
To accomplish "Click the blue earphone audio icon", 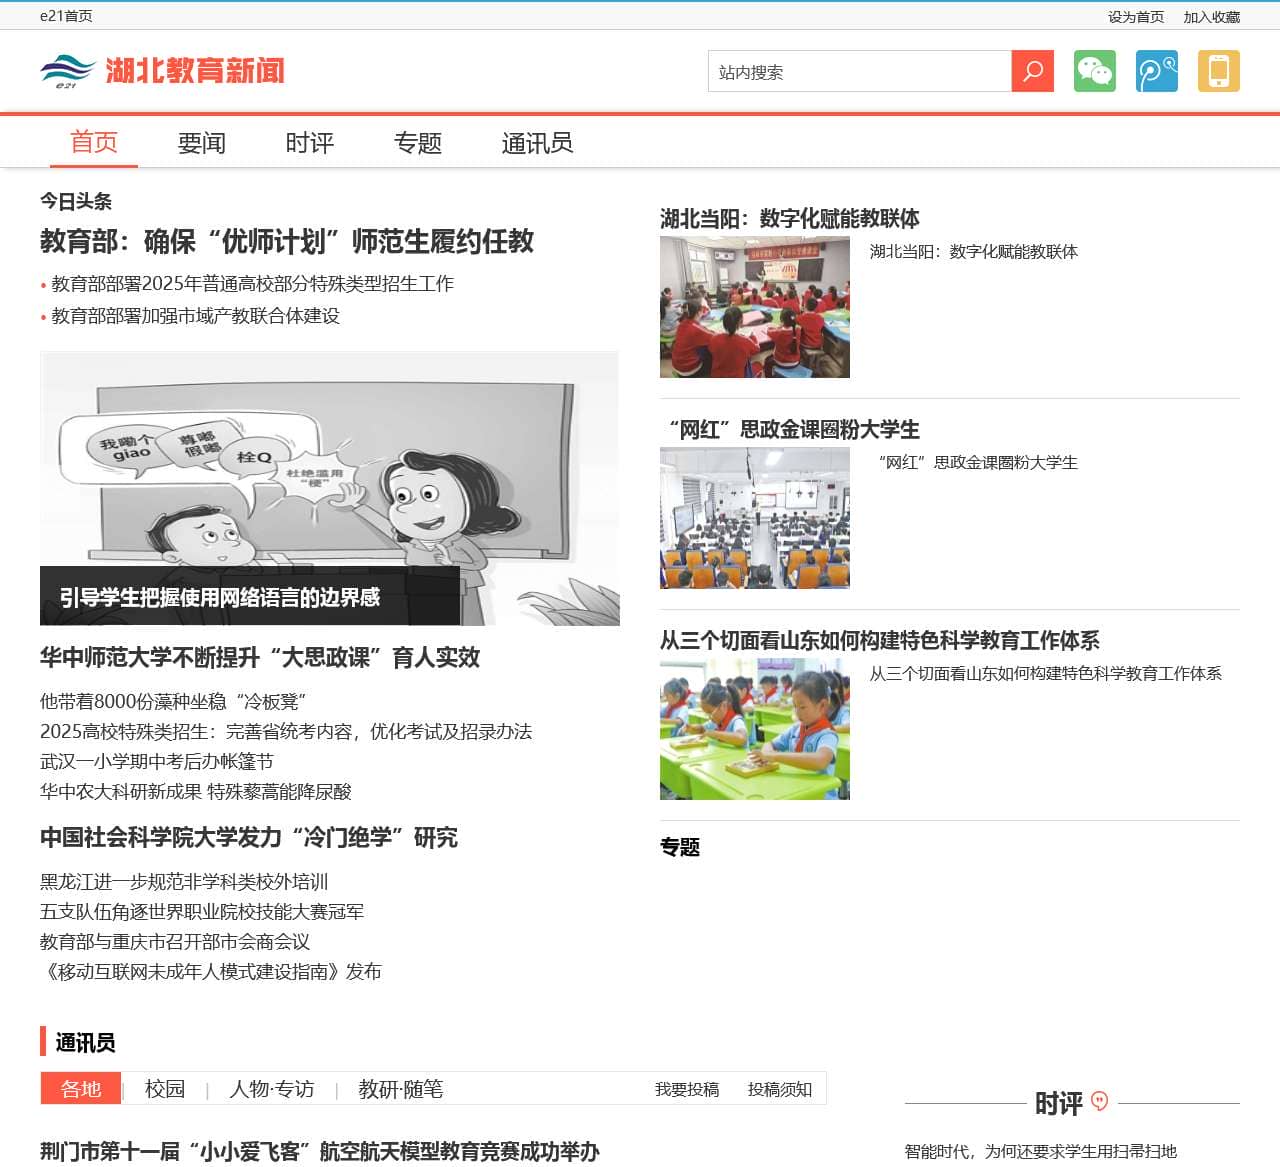I will coord(1156,72).
